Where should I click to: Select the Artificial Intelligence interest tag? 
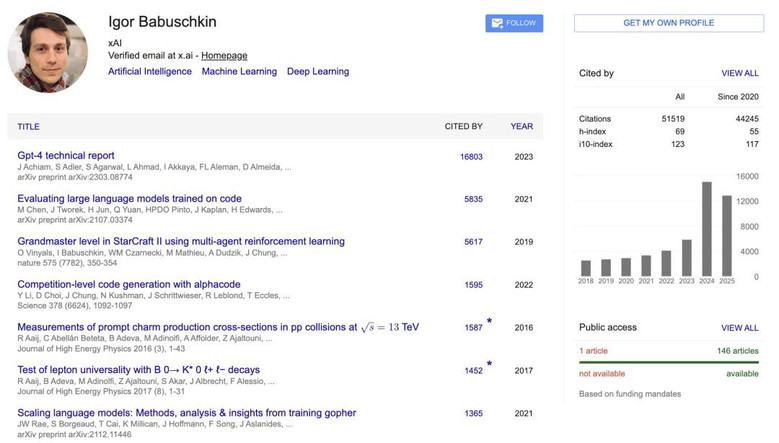coord(150,72)
